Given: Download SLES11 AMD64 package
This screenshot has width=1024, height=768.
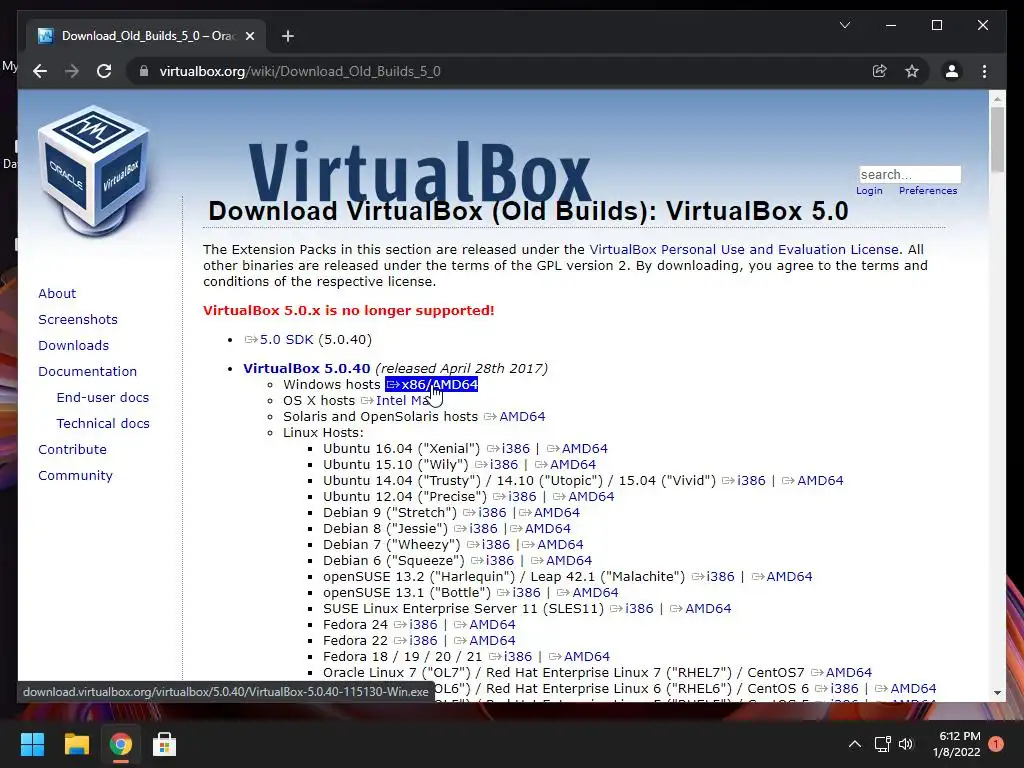Looking at the screenshot, I should [x=701, y=609].
